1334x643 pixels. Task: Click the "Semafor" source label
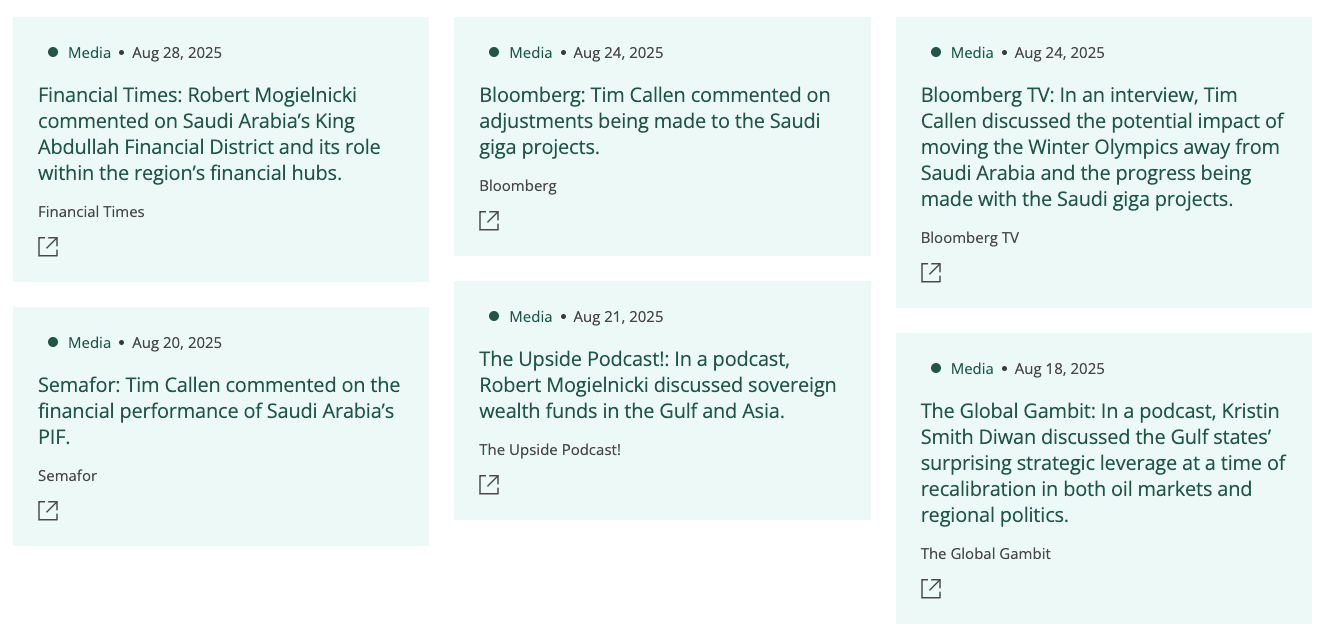[67, 476]
